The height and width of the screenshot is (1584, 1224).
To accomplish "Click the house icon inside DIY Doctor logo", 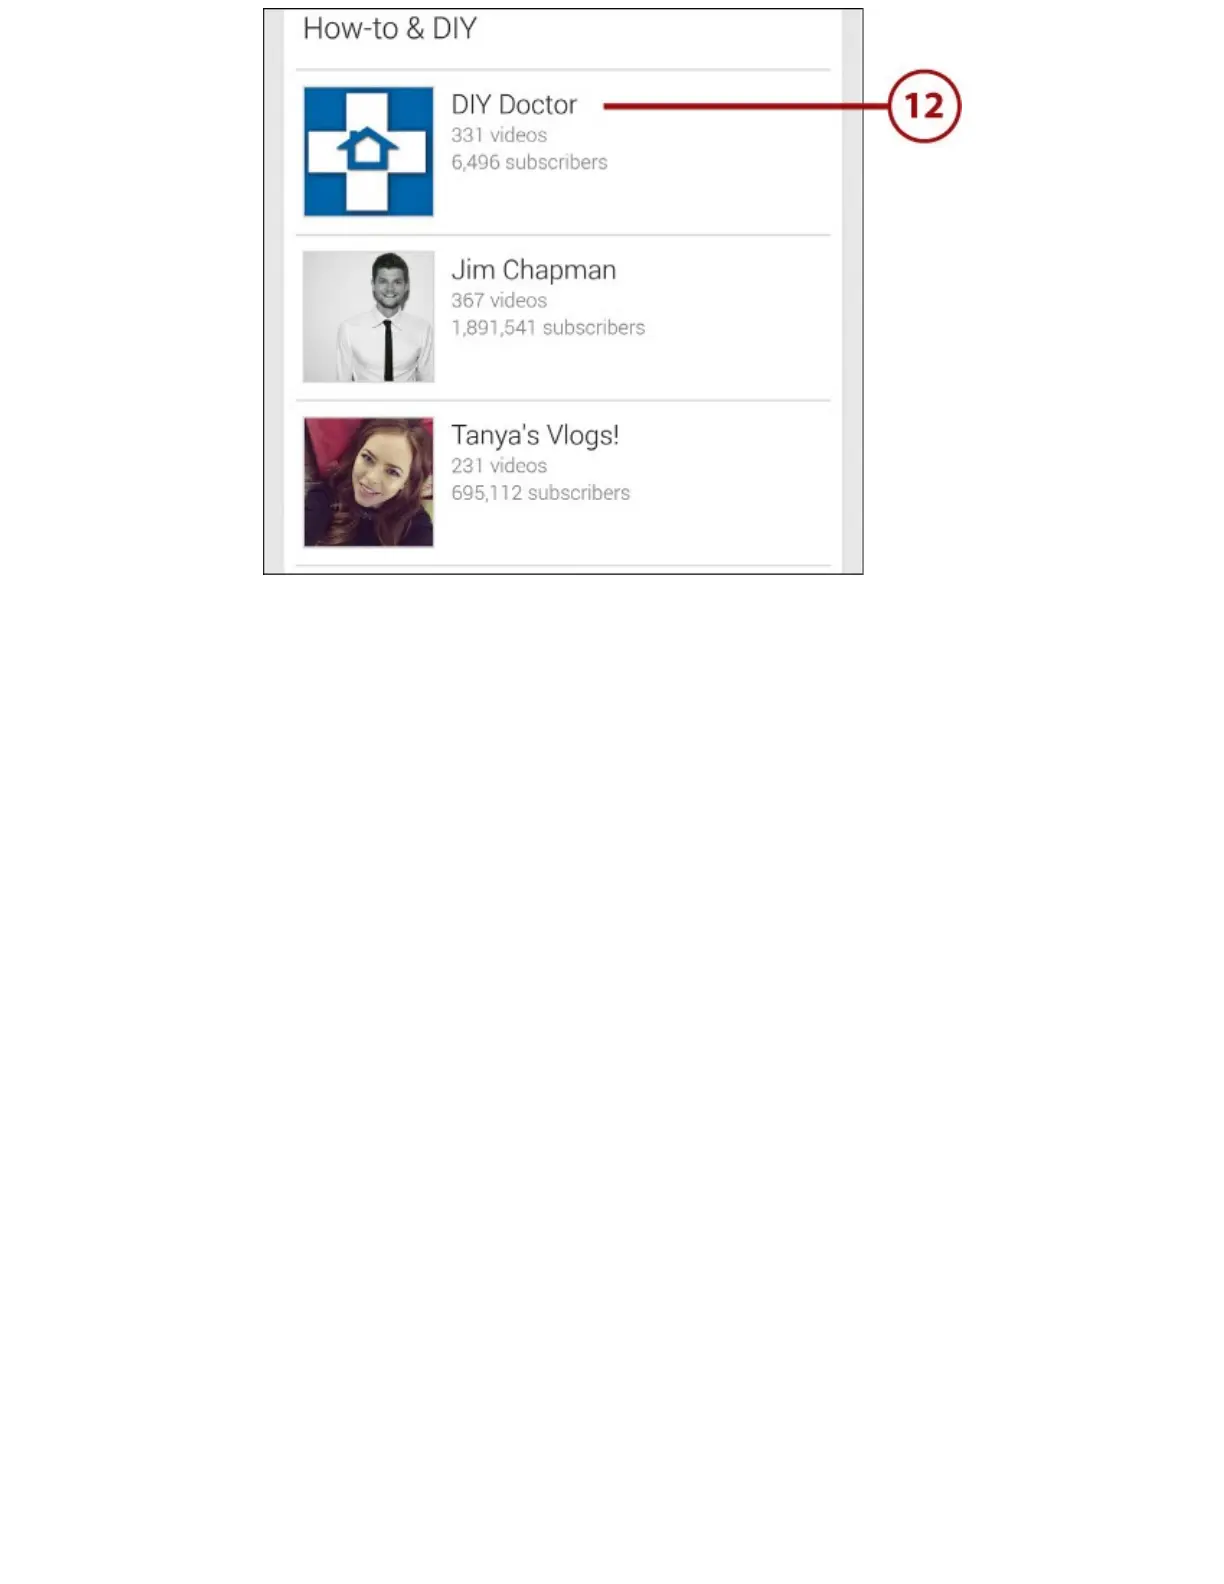I will pos(368,149).
